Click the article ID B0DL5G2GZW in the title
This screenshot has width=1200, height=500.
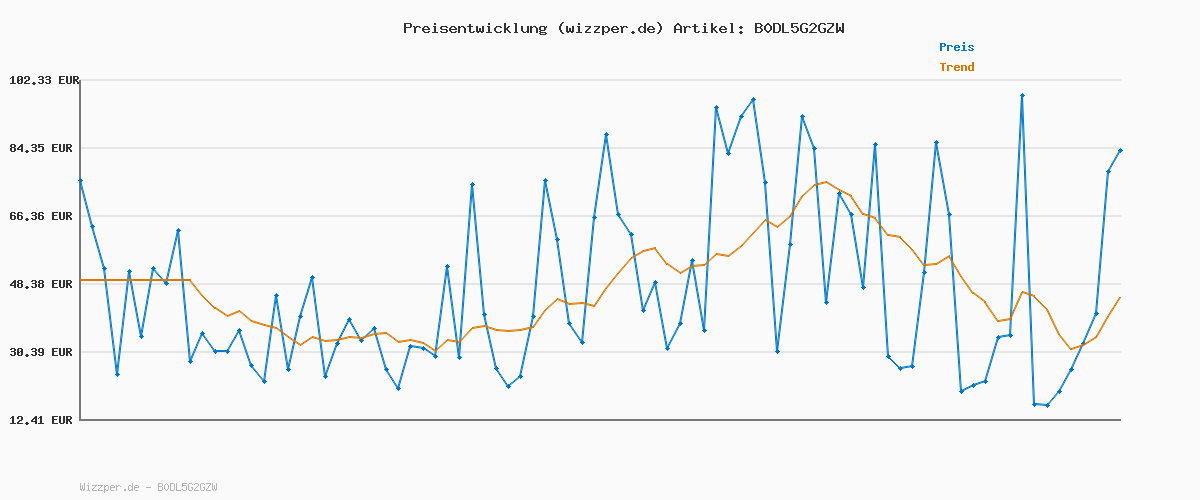click(x=798, y=28)
